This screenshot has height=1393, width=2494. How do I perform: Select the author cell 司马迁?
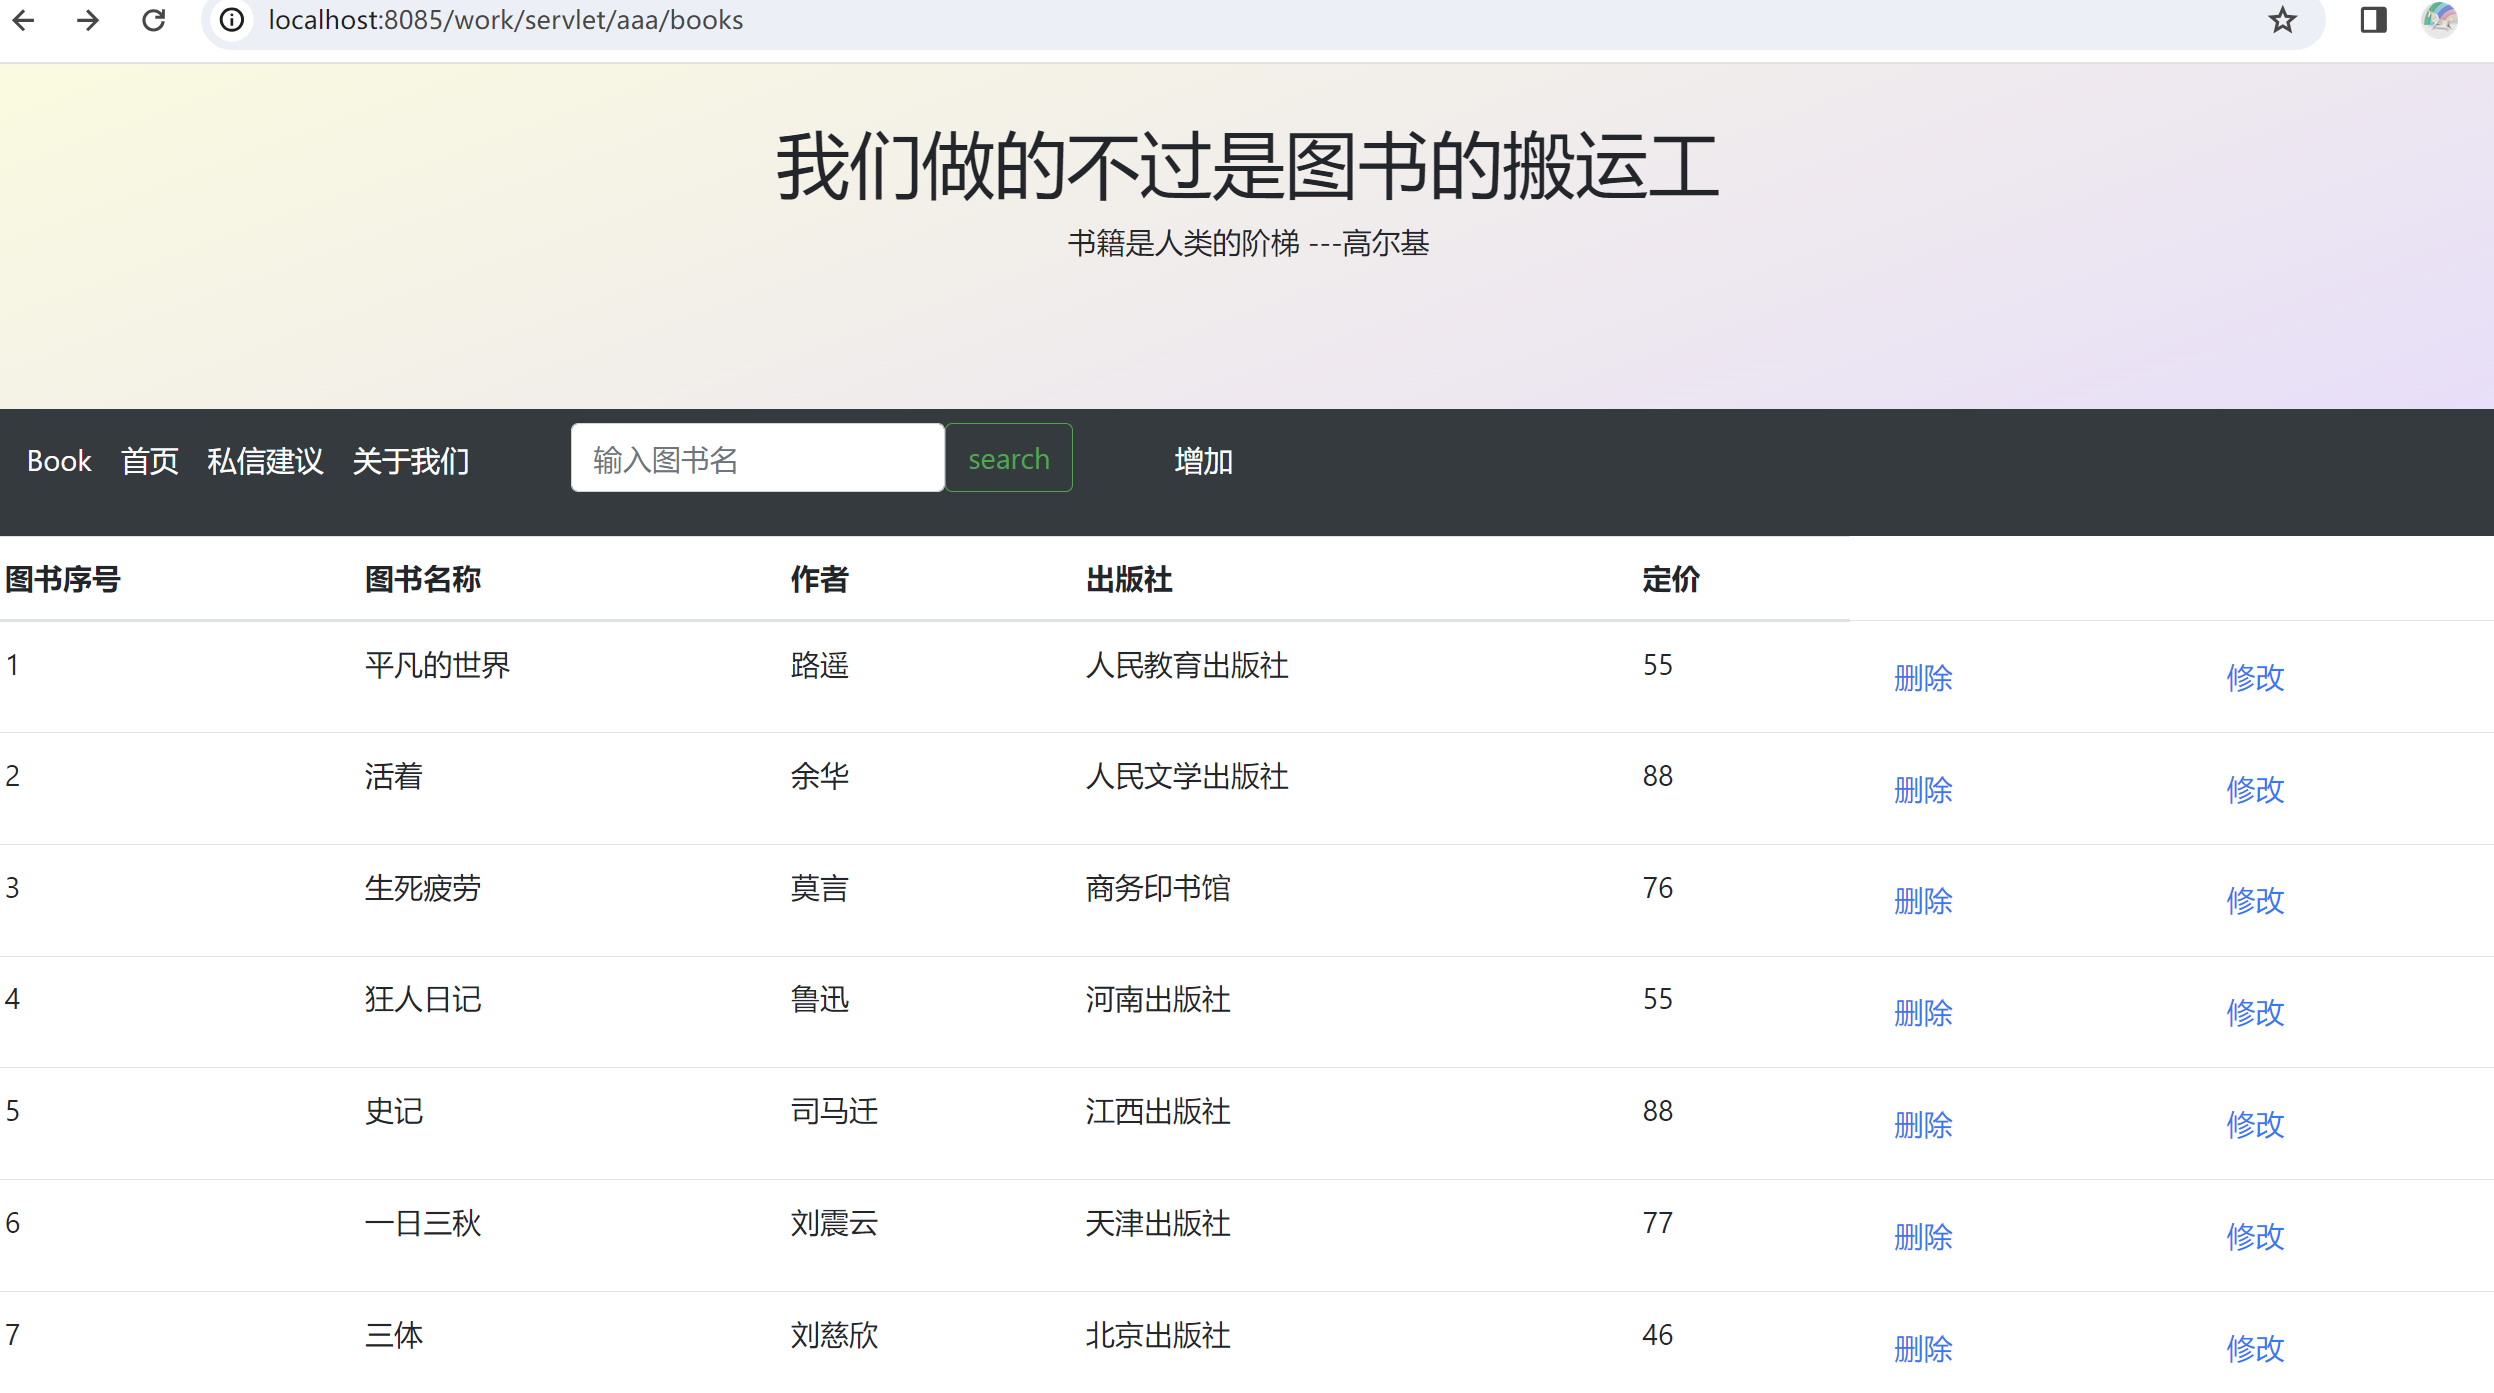tap(833, 1111)
